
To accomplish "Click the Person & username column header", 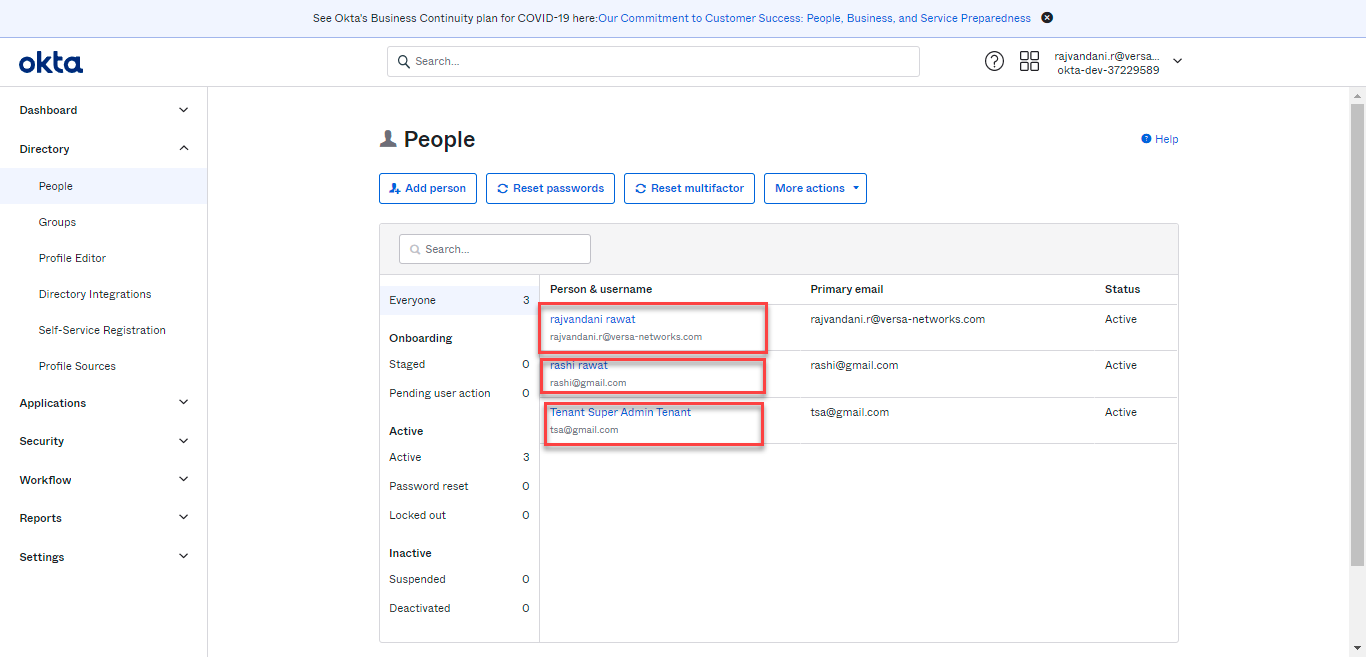I will click(x=601, y=289).
